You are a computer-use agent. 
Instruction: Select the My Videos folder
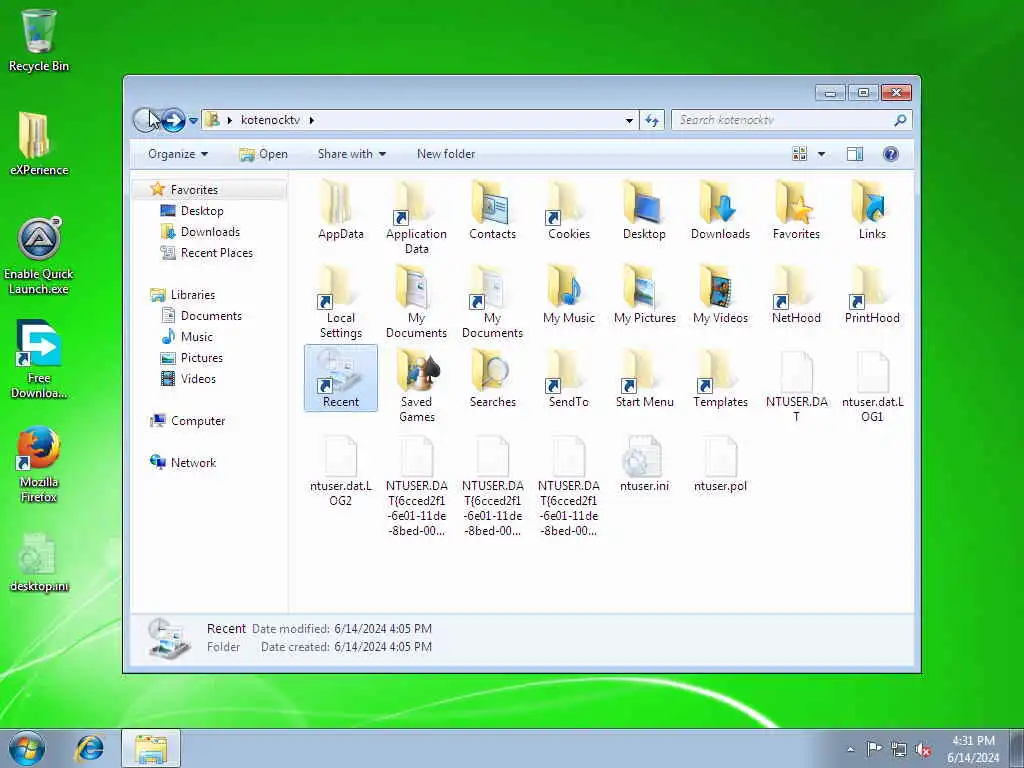pos(720,295)
